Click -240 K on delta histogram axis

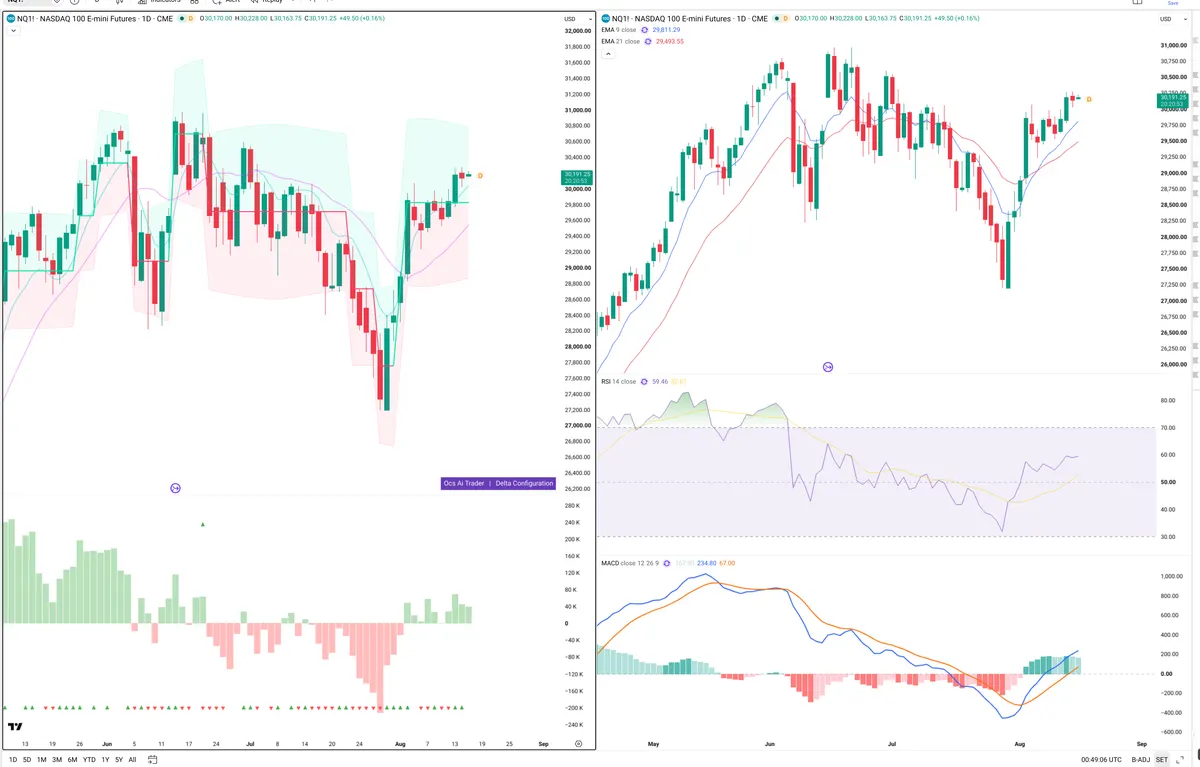pos(573,725)
